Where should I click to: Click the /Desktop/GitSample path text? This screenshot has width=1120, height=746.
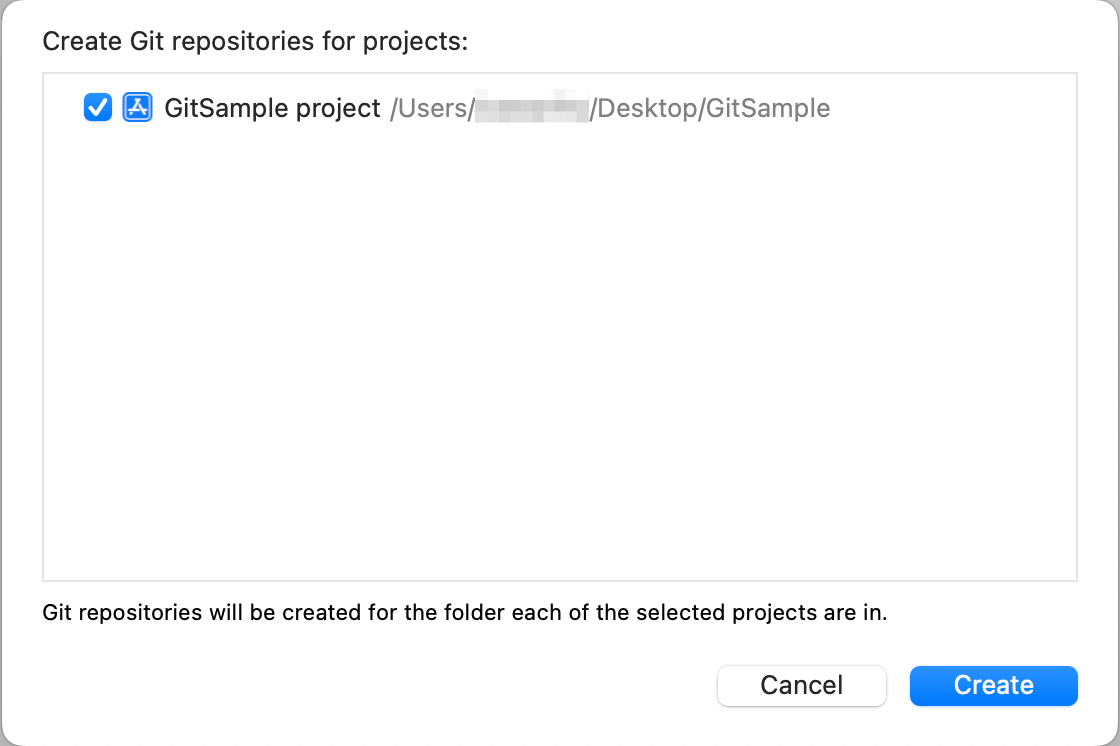click(710, 108)
